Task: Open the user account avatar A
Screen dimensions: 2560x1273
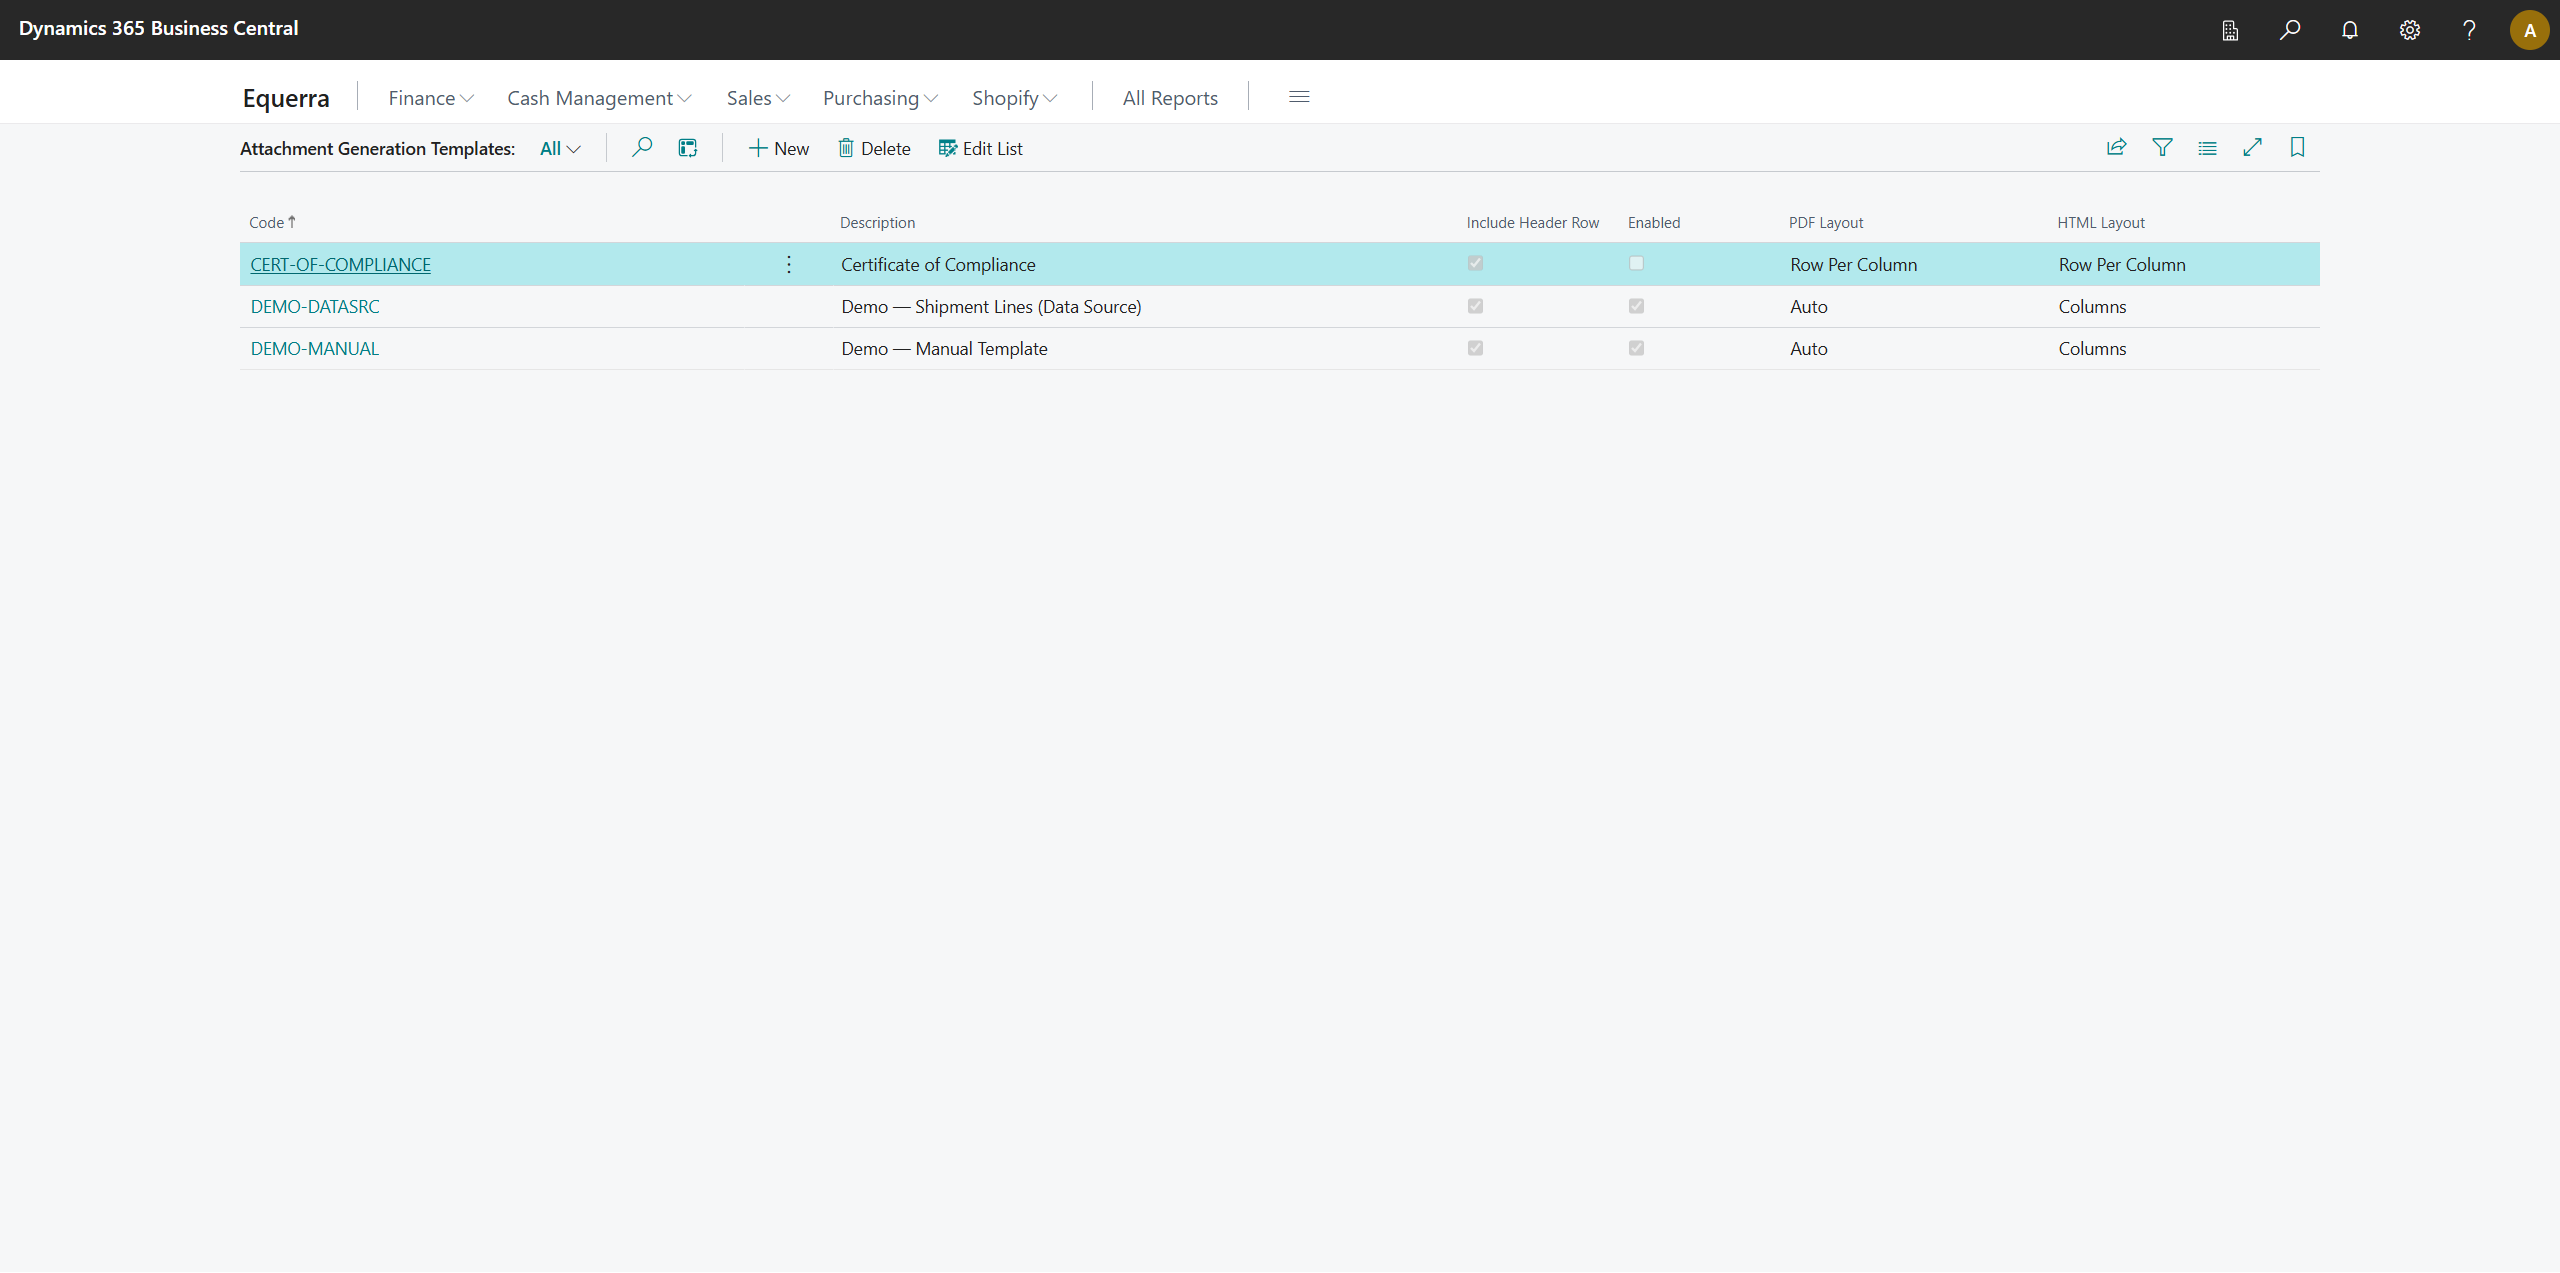Action: click(2529, 30)
